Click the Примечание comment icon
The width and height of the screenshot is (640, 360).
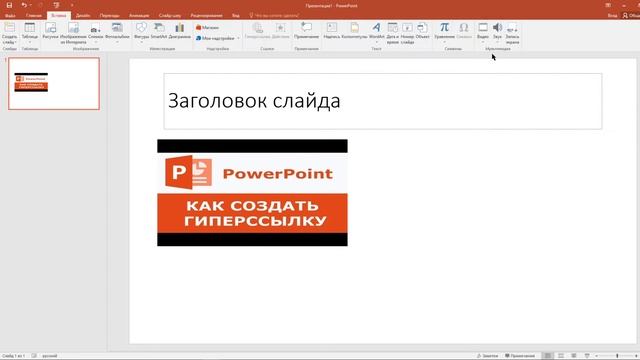tap(306, 31)
